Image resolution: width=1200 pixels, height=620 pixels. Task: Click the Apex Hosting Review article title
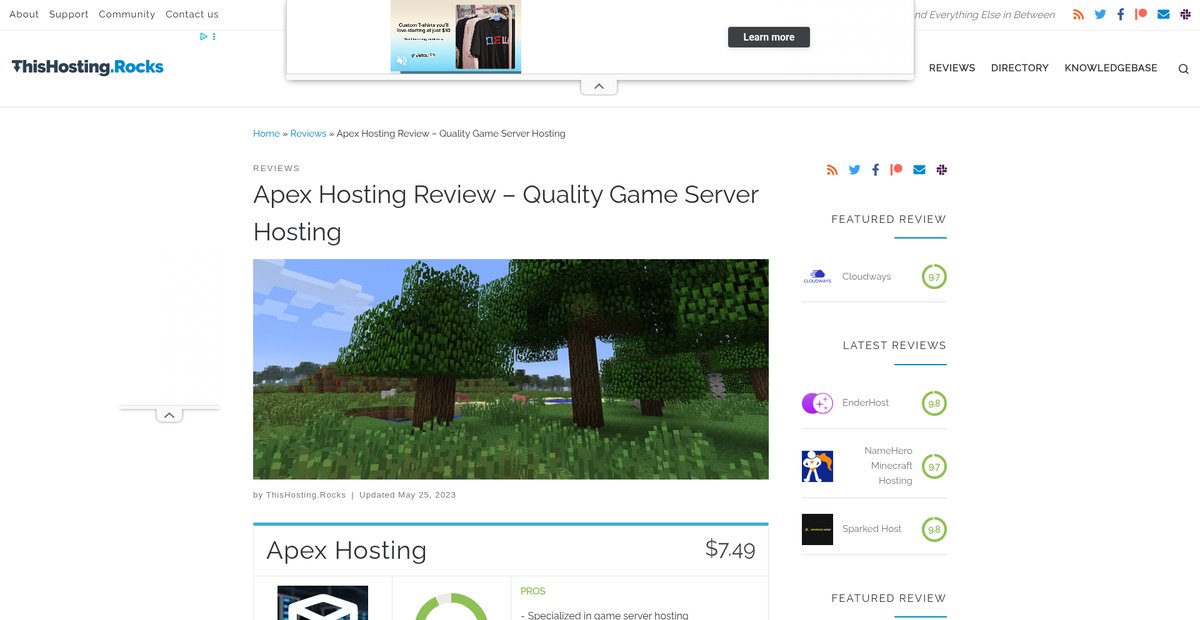[x=506, y=213]
